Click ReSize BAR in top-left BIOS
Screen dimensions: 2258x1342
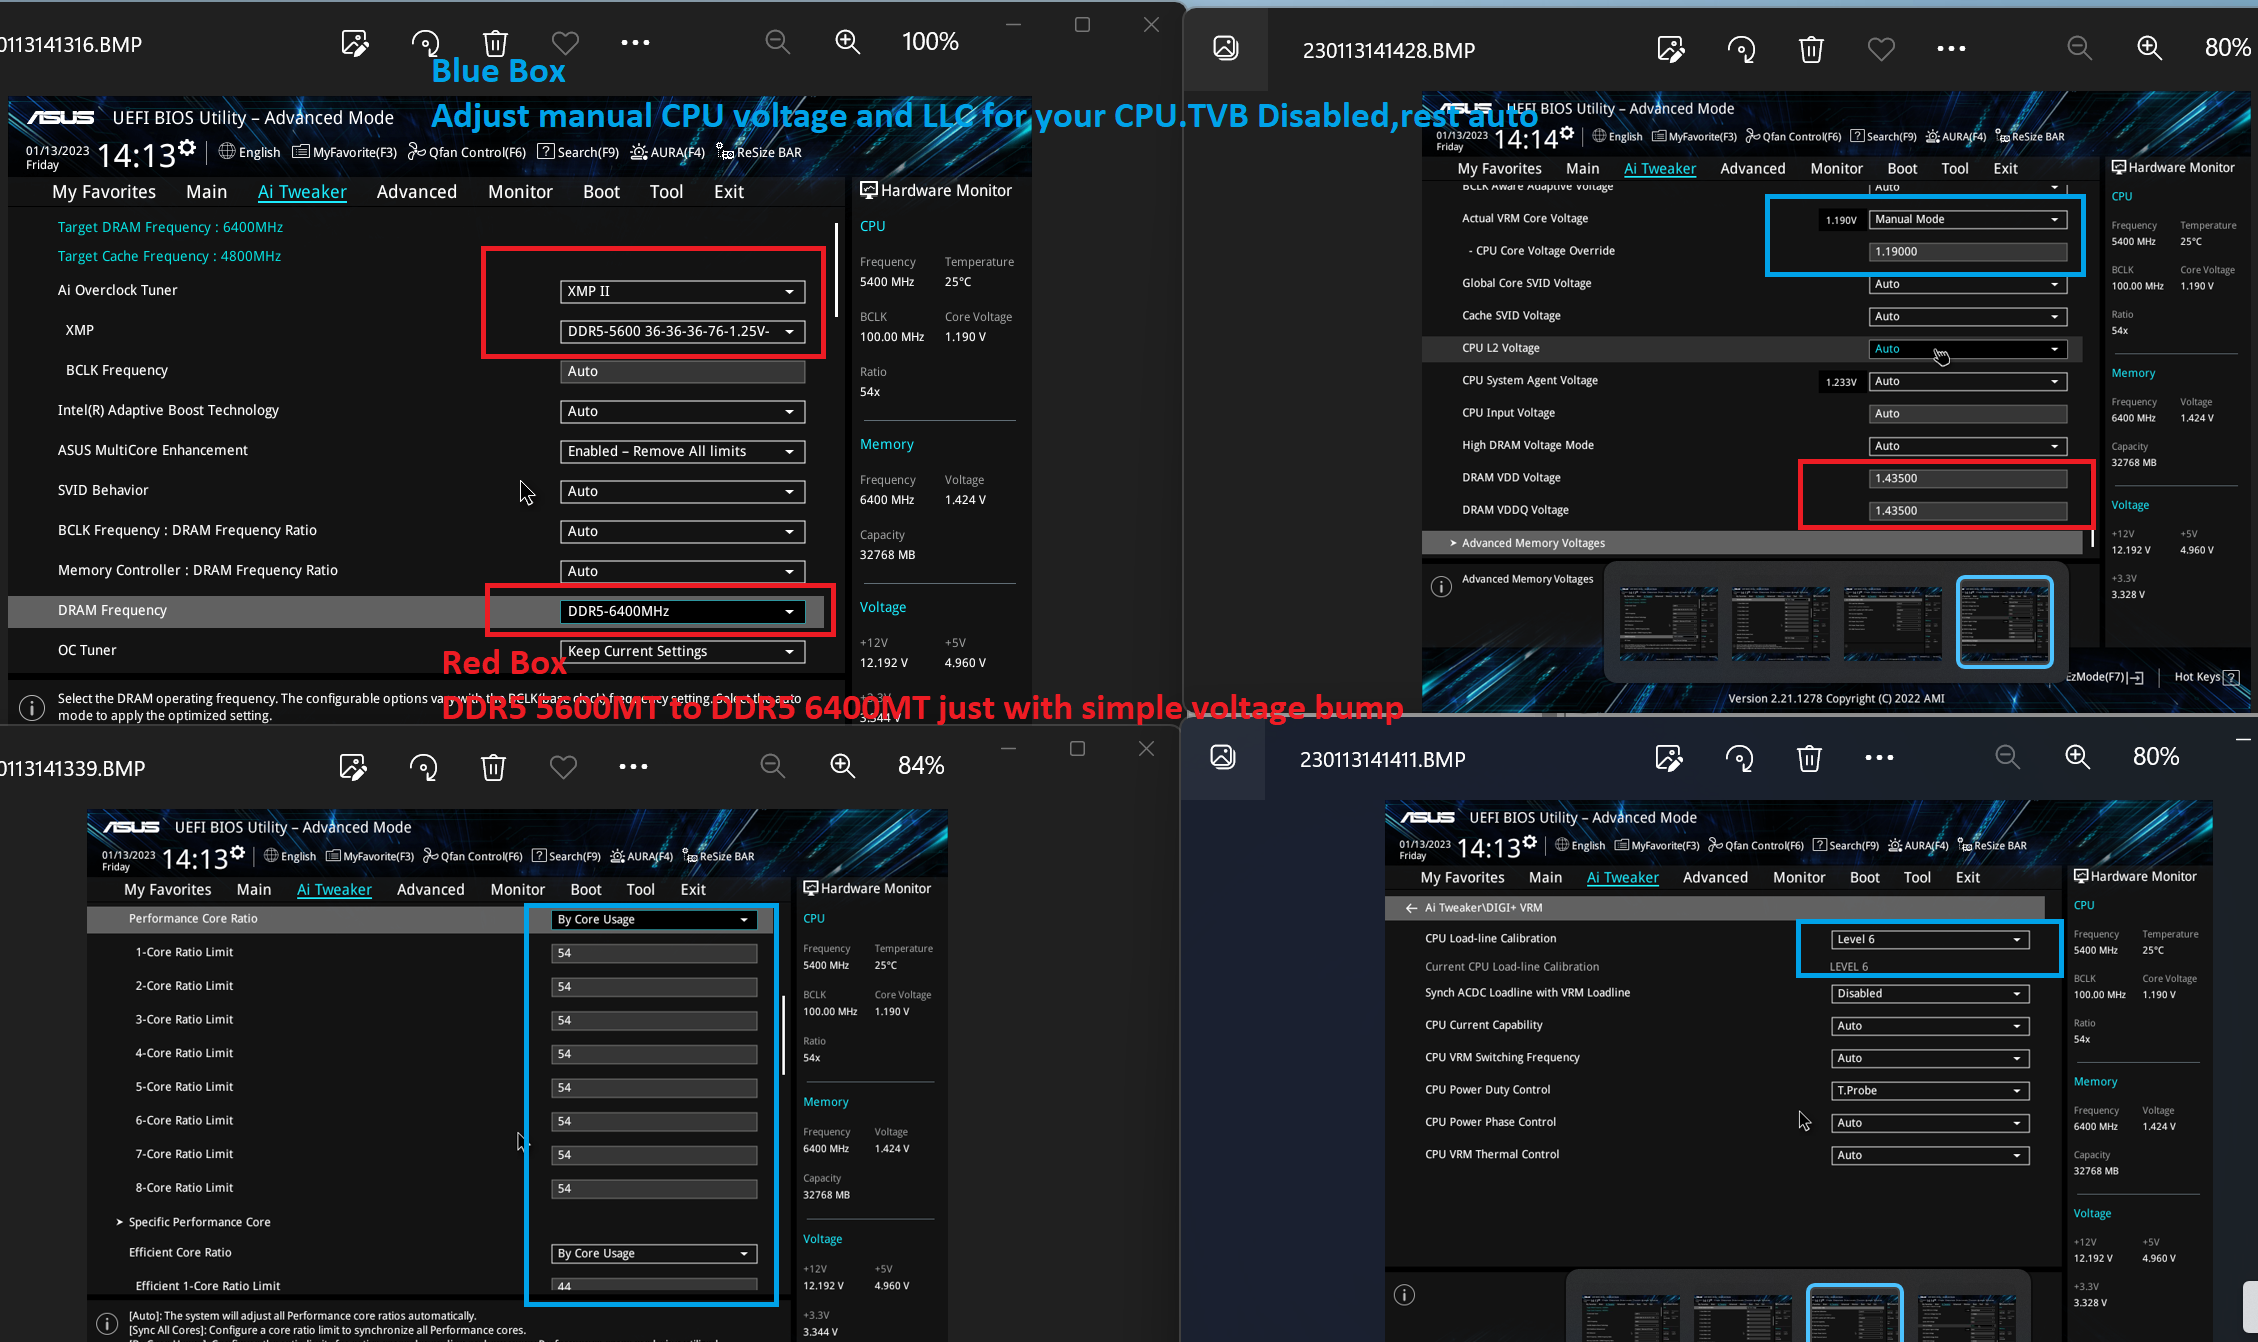(x=759, y=152)
